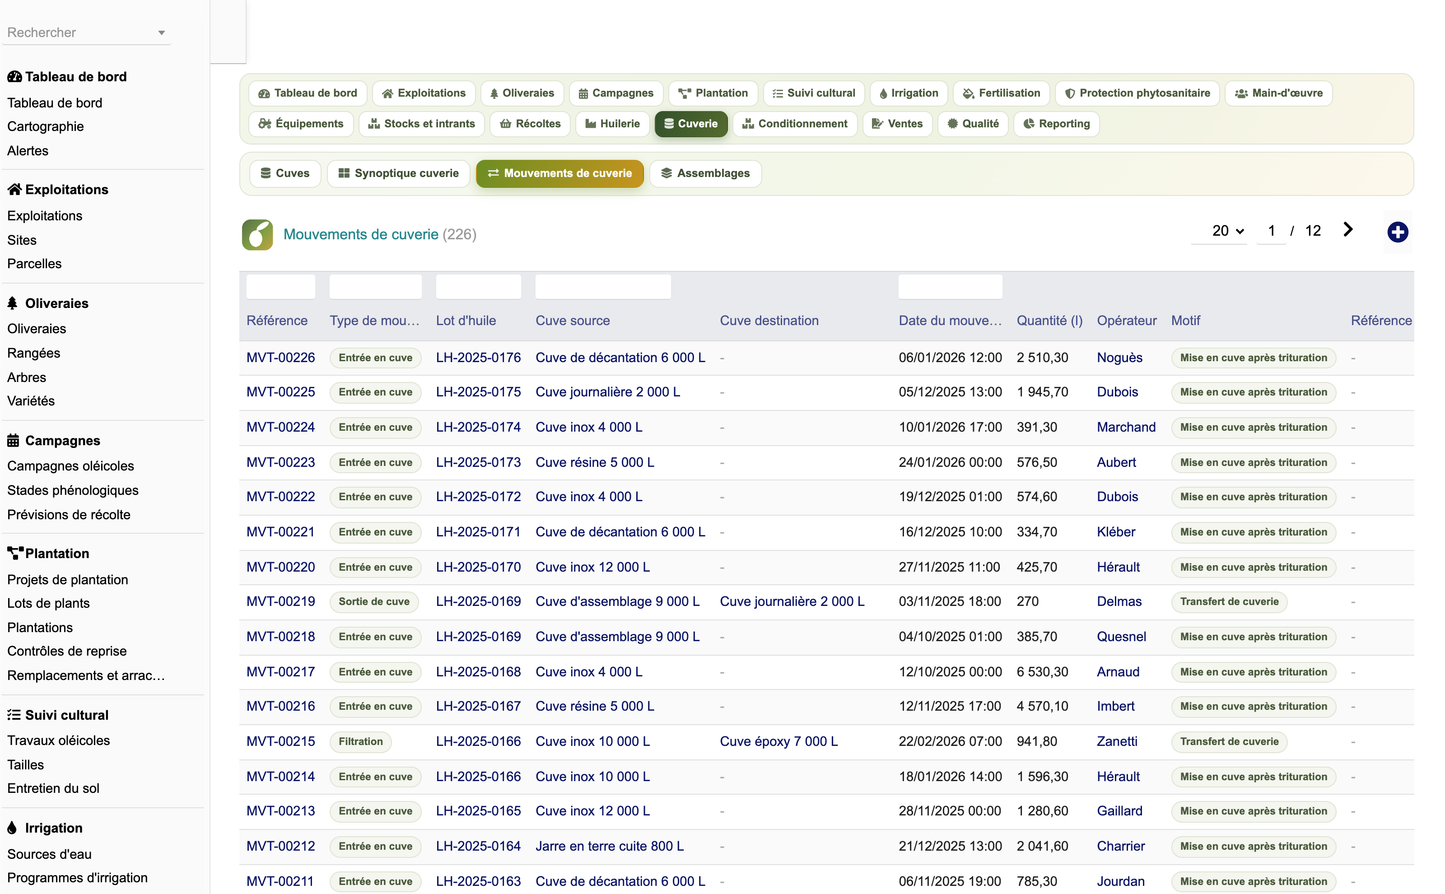Open Alertes in the sidebar

coord(28,151)
